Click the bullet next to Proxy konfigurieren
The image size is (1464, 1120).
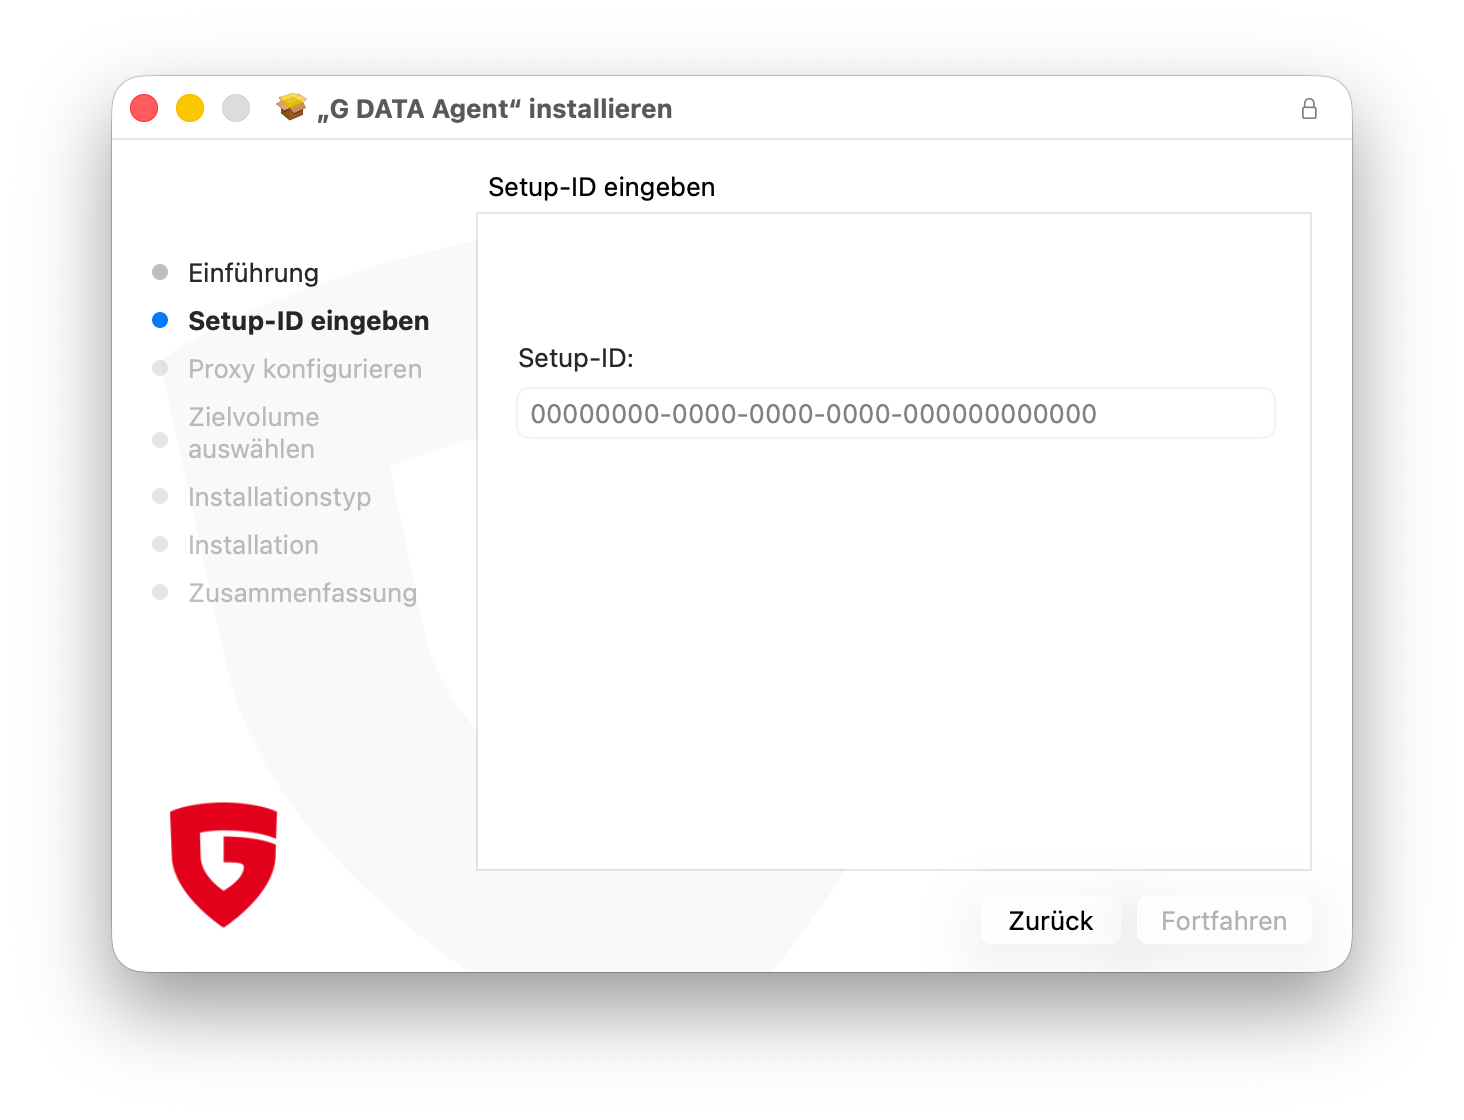pos(160,369)
